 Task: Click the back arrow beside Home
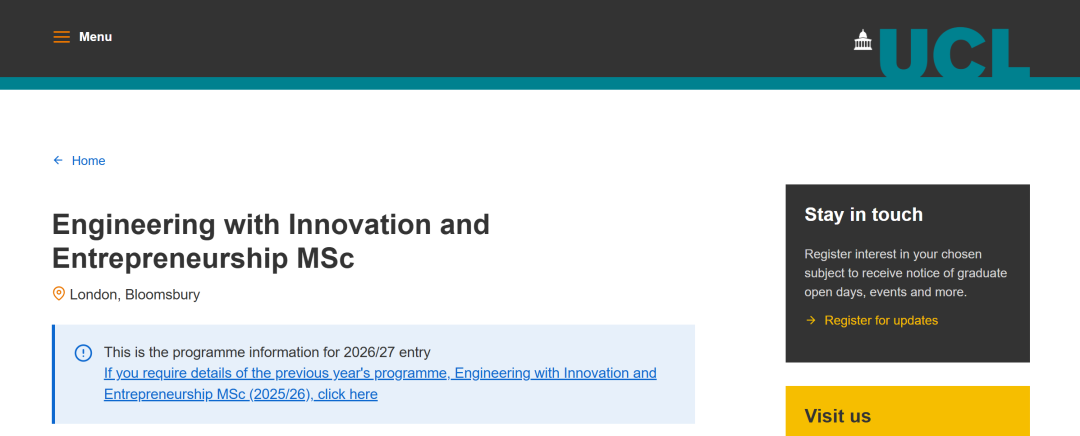click(x=58, y=160)
